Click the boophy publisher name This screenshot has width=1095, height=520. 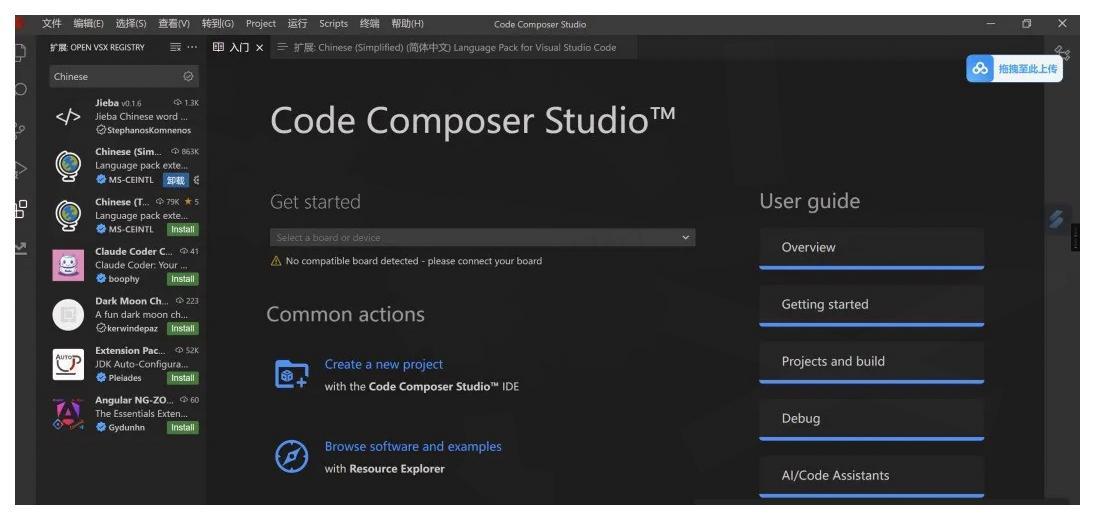point(124,279)
